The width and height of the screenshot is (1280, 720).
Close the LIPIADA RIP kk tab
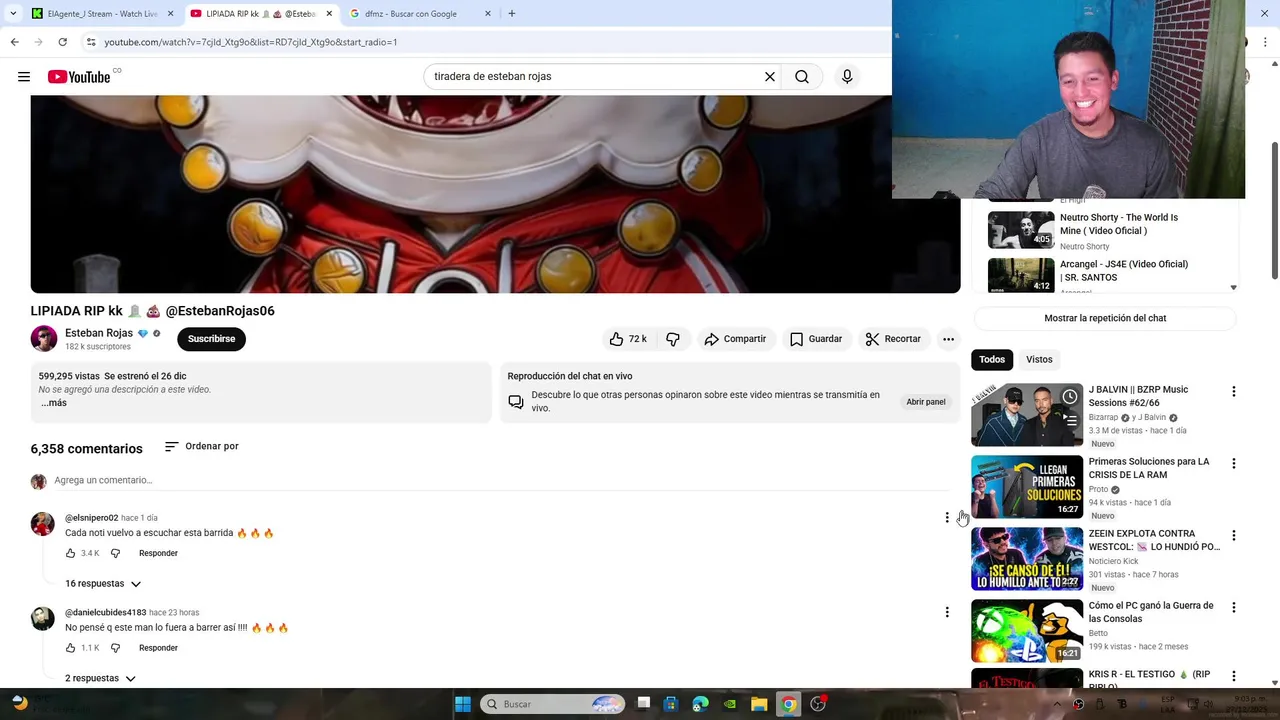click(x=329, y=14)
